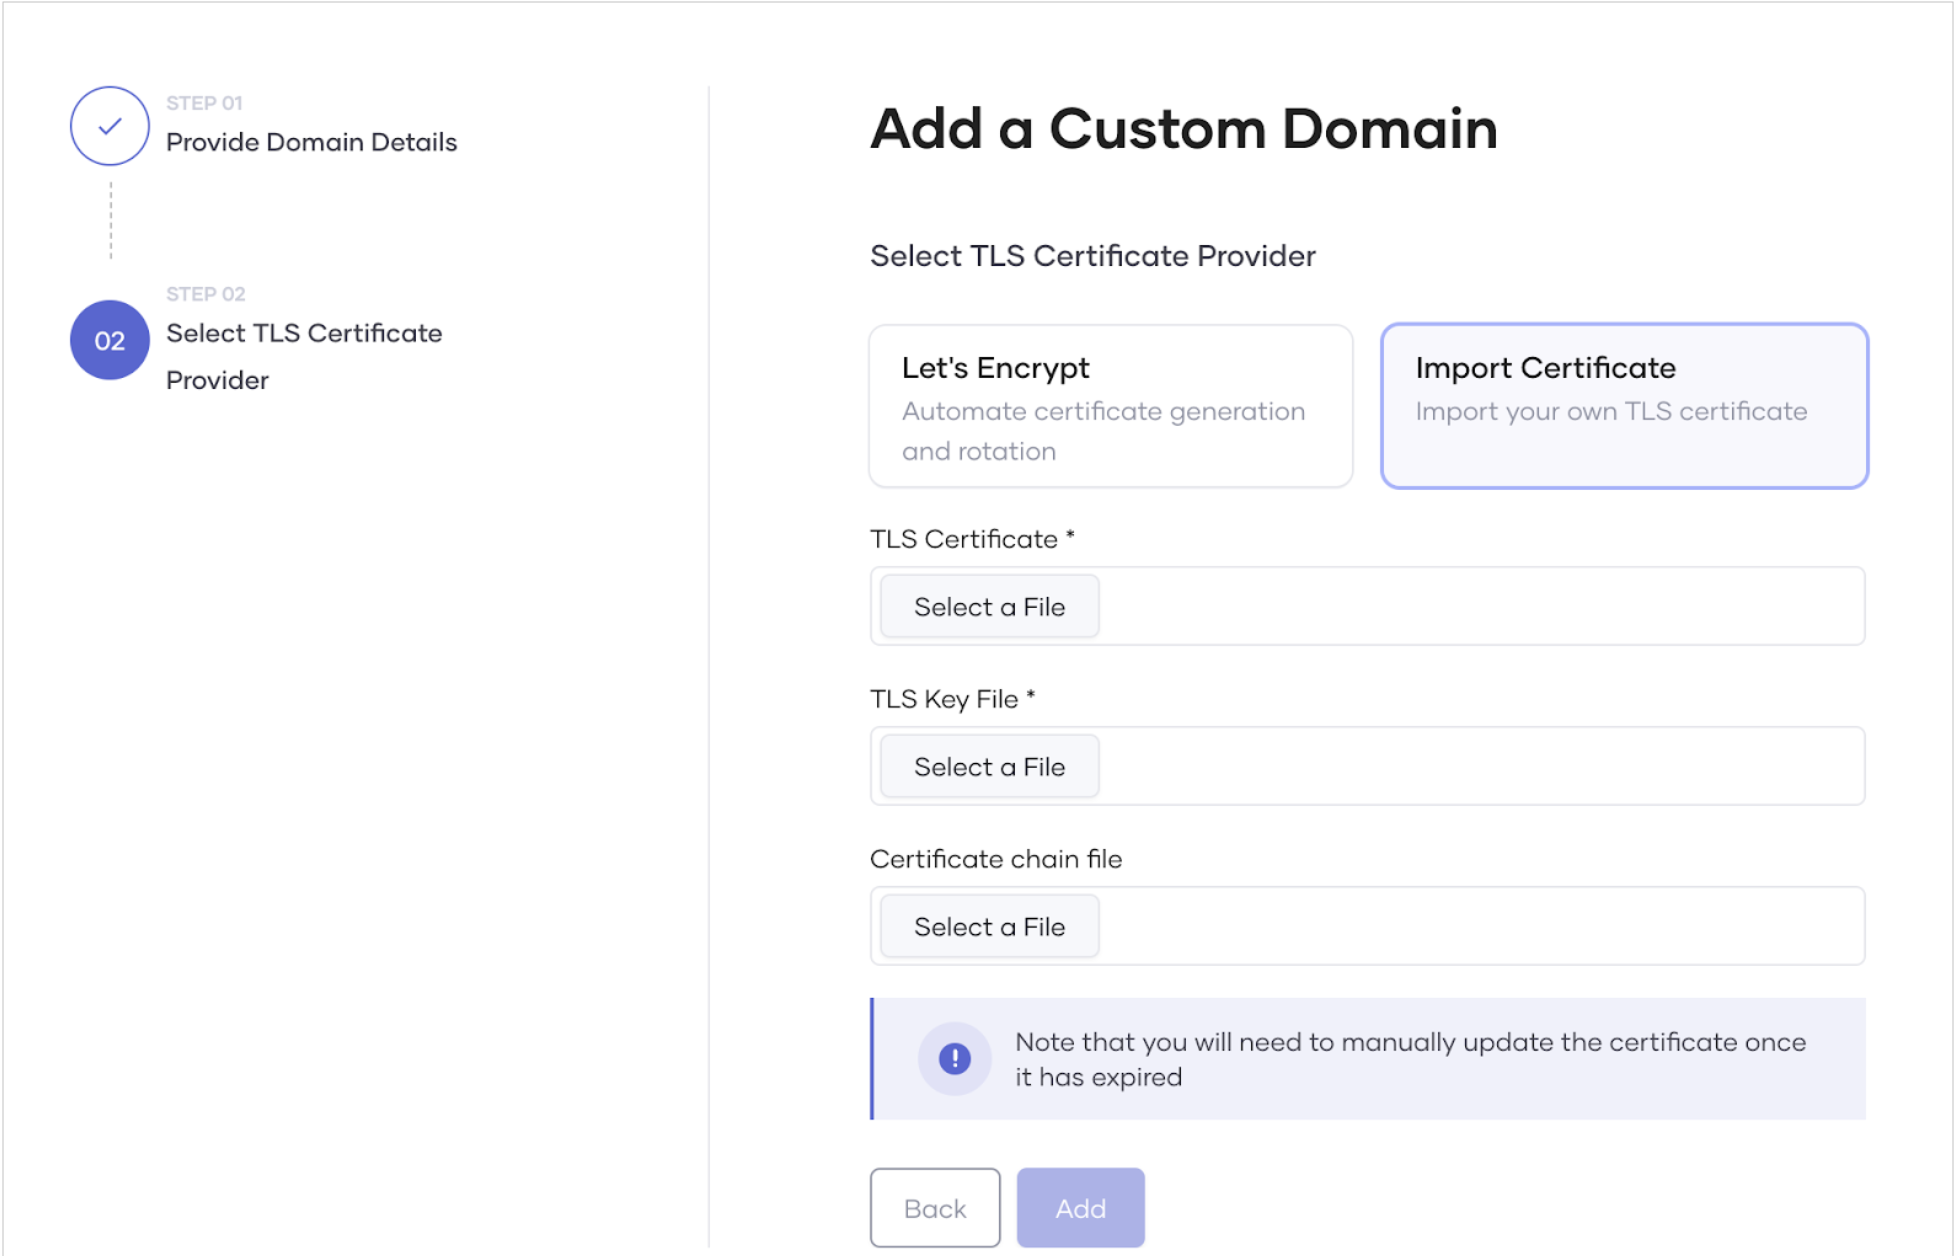Click the Step 02 numbered circle indicator
This screenshot has height=1256, width=1956.
pos(108,340)
